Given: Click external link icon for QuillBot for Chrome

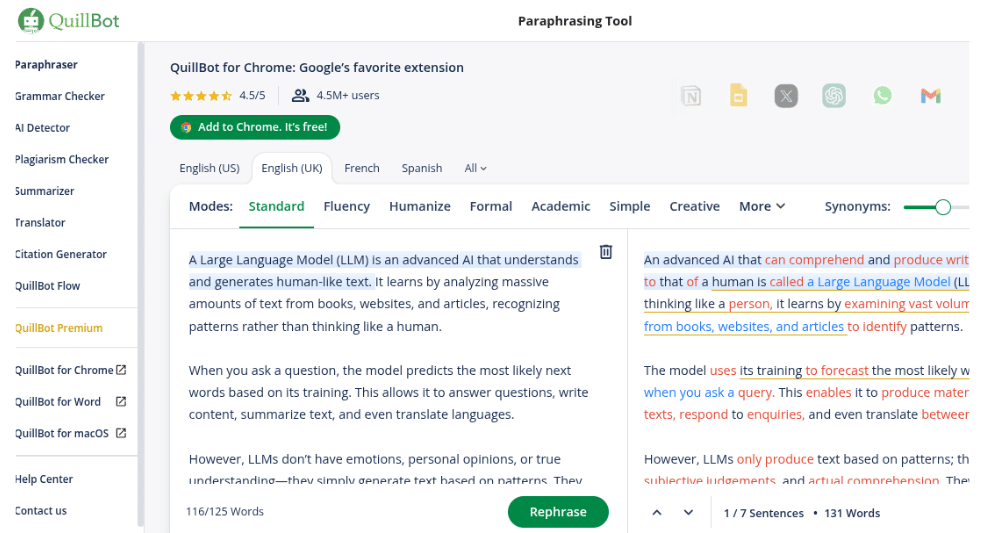Looking at the screenshot, I should click(121, 370).
